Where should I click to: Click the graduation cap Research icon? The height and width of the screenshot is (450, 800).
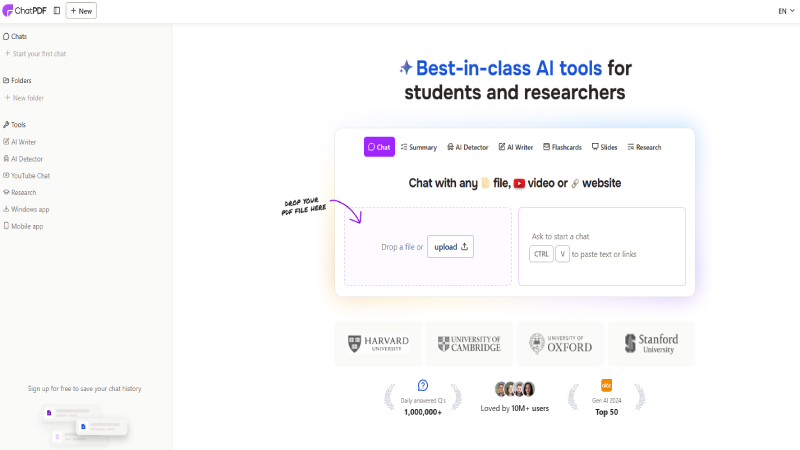point(6,192)
